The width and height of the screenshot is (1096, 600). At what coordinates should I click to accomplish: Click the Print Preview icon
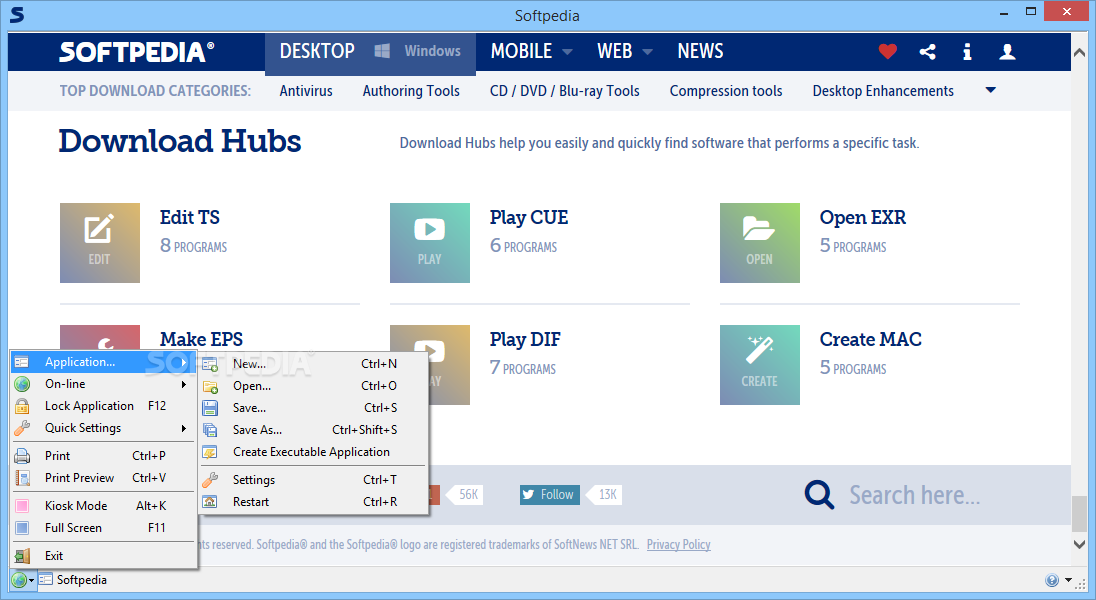coord(22,478)
